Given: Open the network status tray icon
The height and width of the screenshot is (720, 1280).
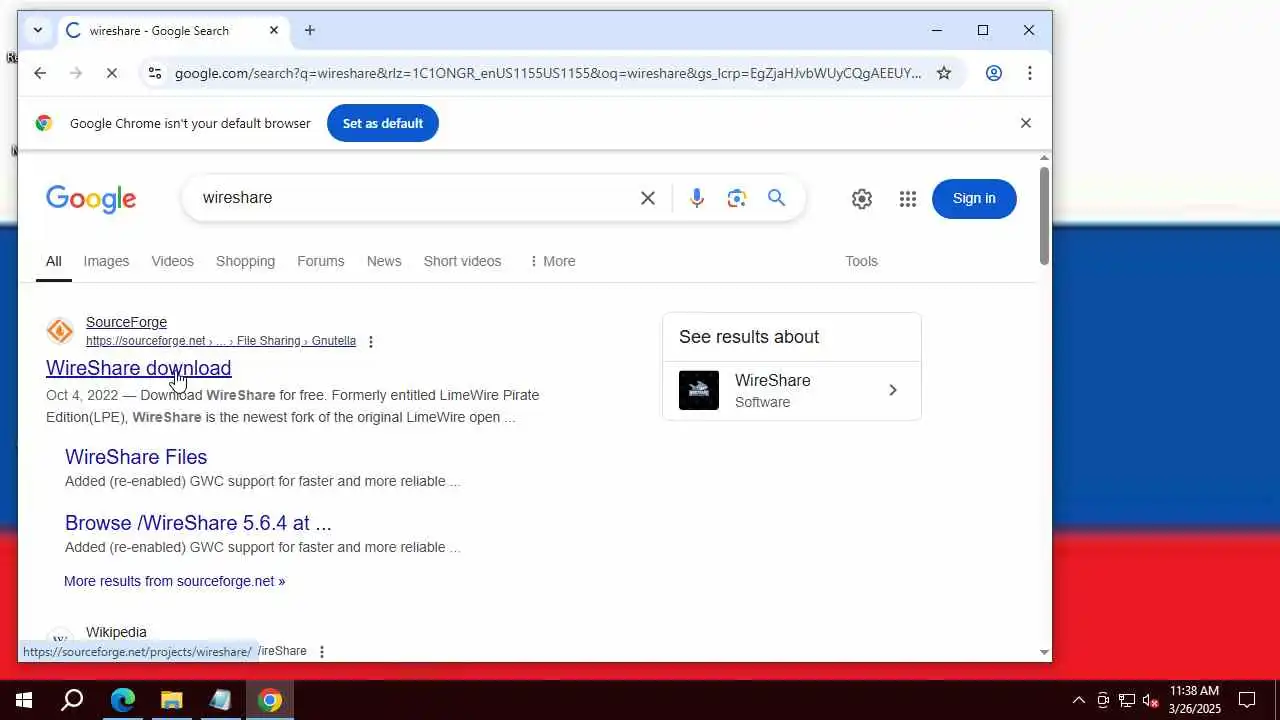Looking at the screenshot, I should coord(1127,700).
